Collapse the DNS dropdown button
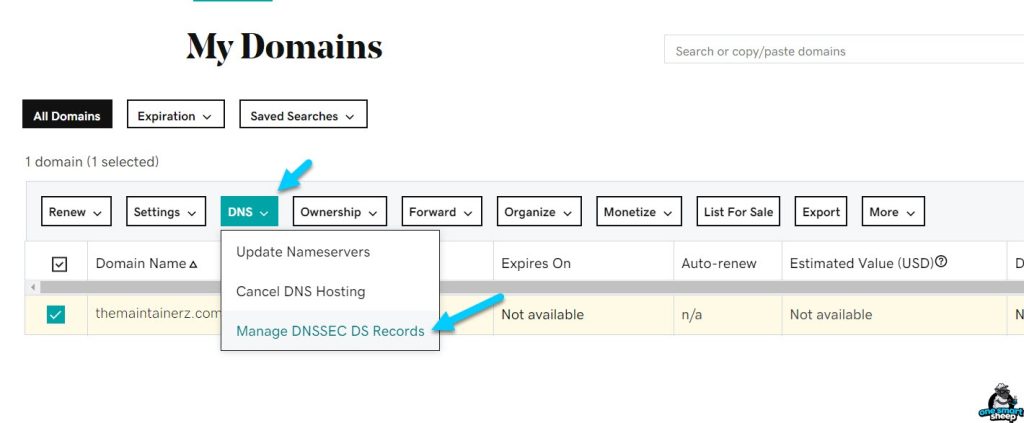Image resolution: width=1024 pixels, height=423 pixels. point(249,212)
